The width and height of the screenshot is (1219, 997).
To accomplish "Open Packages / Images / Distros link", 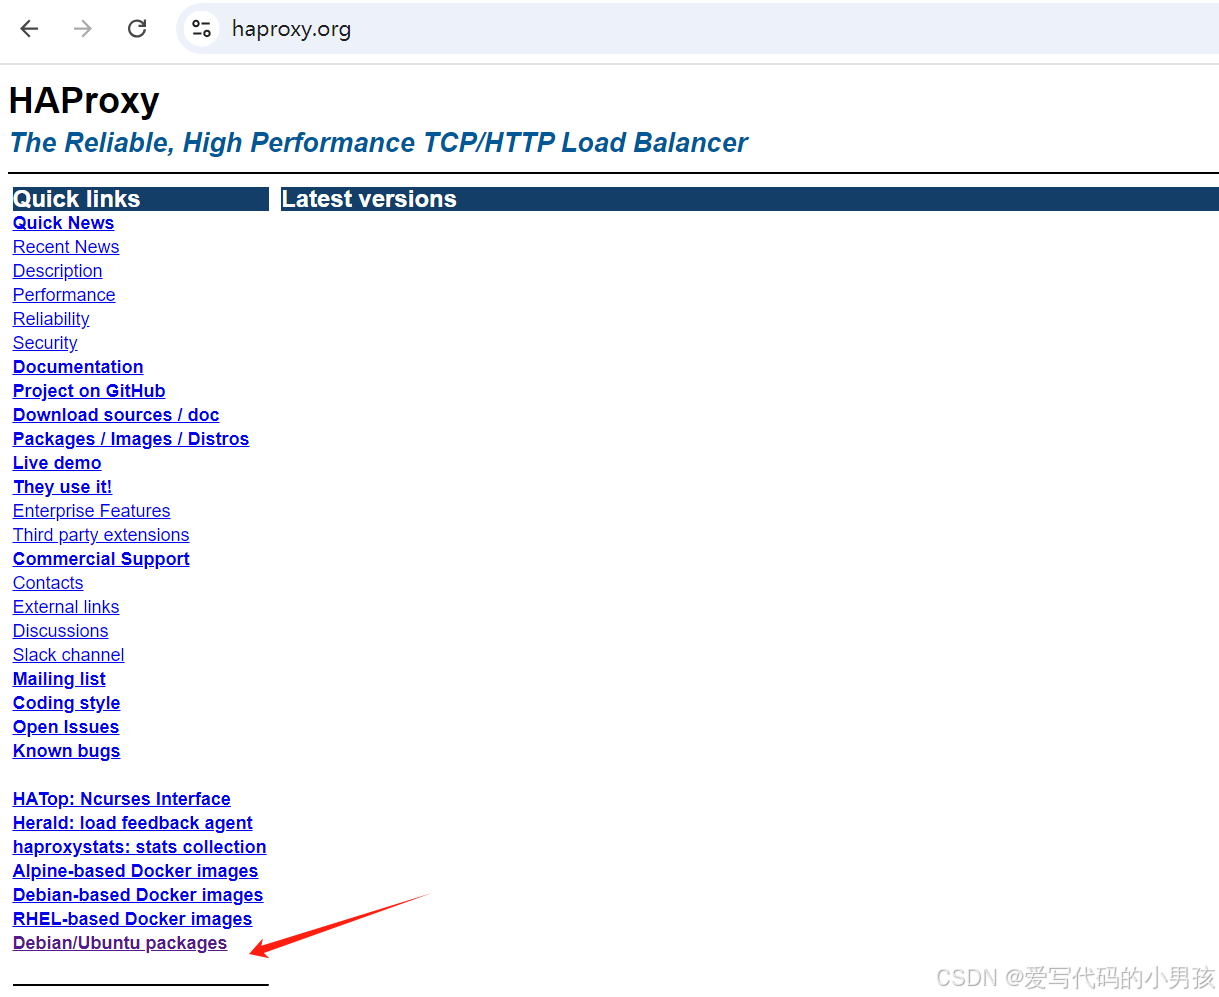I will click(131, 439).
